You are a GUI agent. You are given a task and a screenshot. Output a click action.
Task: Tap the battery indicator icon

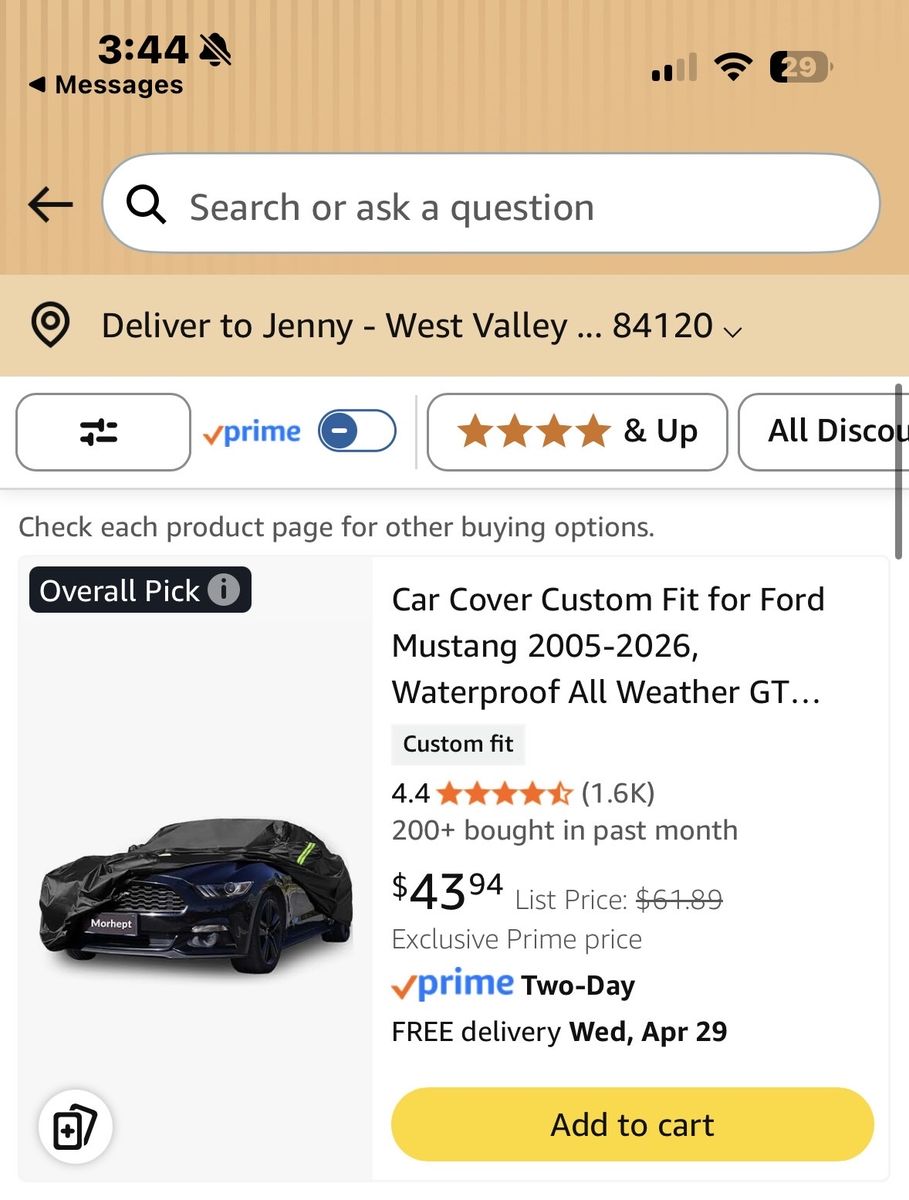tap(800, 68)
